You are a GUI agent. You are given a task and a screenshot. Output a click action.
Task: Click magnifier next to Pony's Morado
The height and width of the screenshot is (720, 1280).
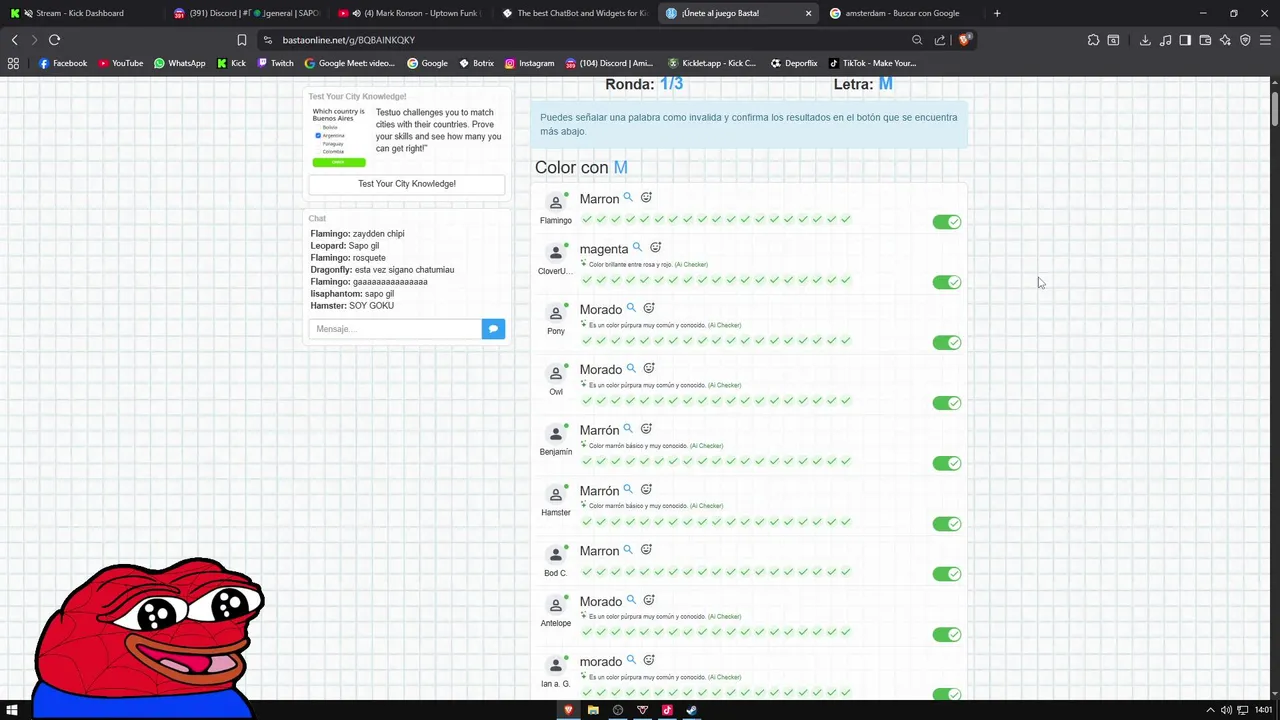point(631,308)
